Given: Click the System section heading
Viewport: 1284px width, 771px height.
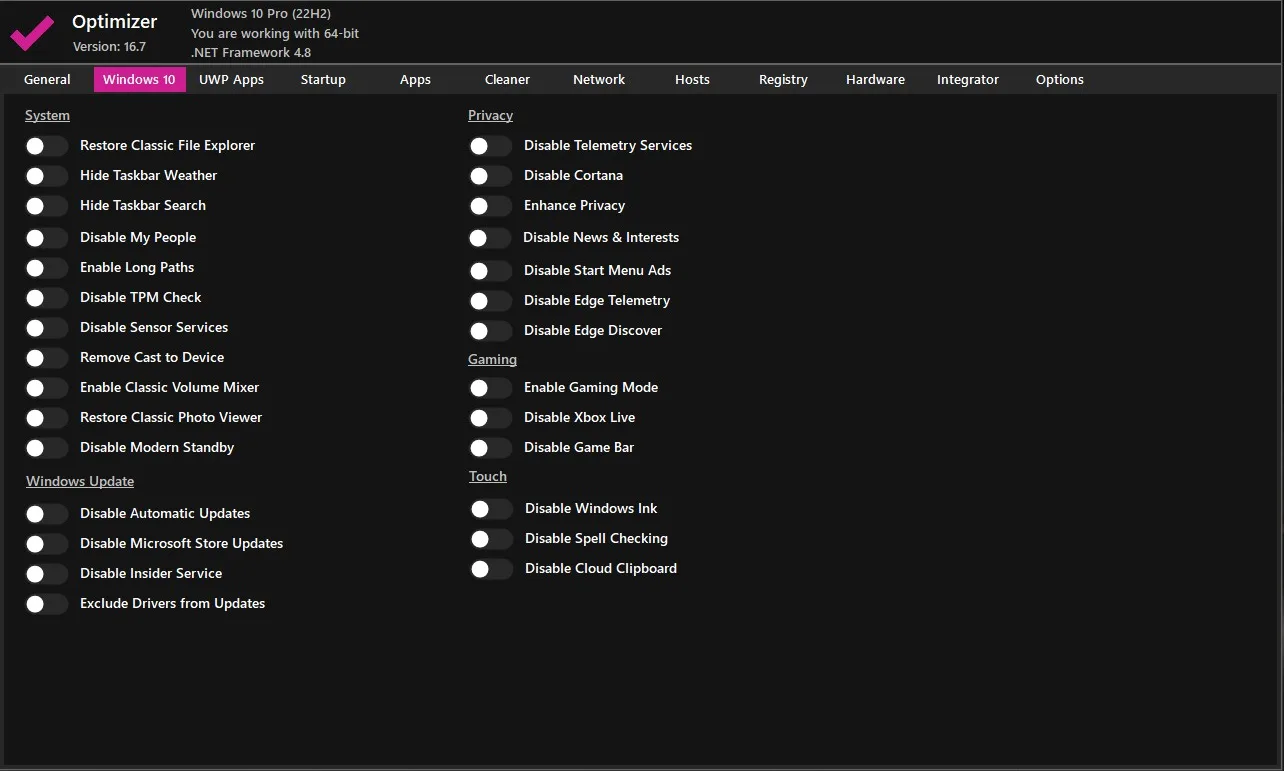Looking at the screenshot, I should pos(47,116).
